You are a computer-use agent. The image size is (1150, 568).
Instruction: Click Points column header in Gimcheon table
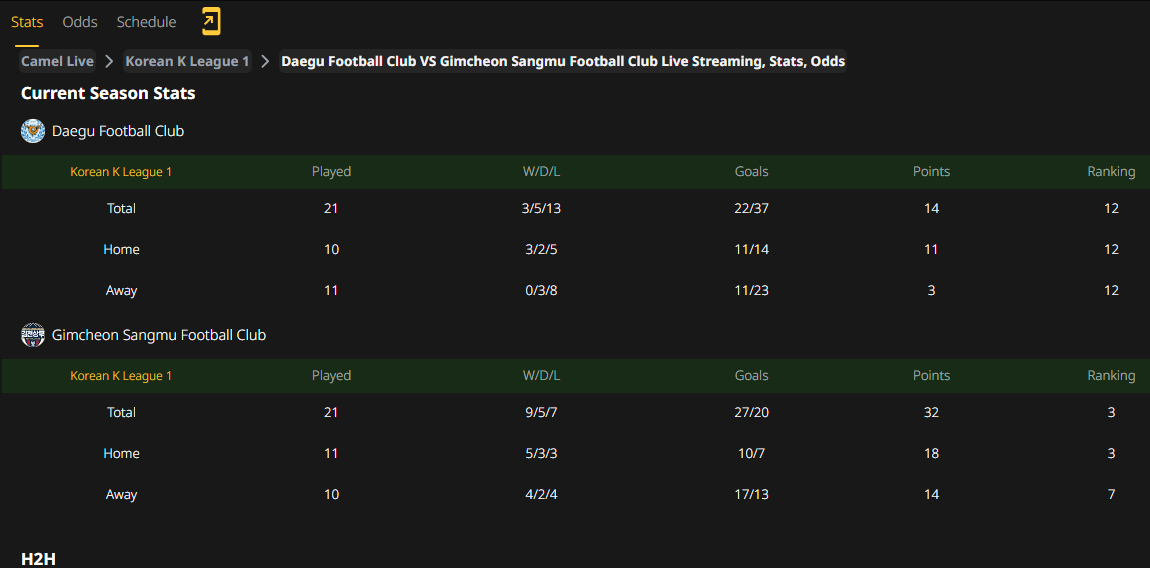pos(931,376)
